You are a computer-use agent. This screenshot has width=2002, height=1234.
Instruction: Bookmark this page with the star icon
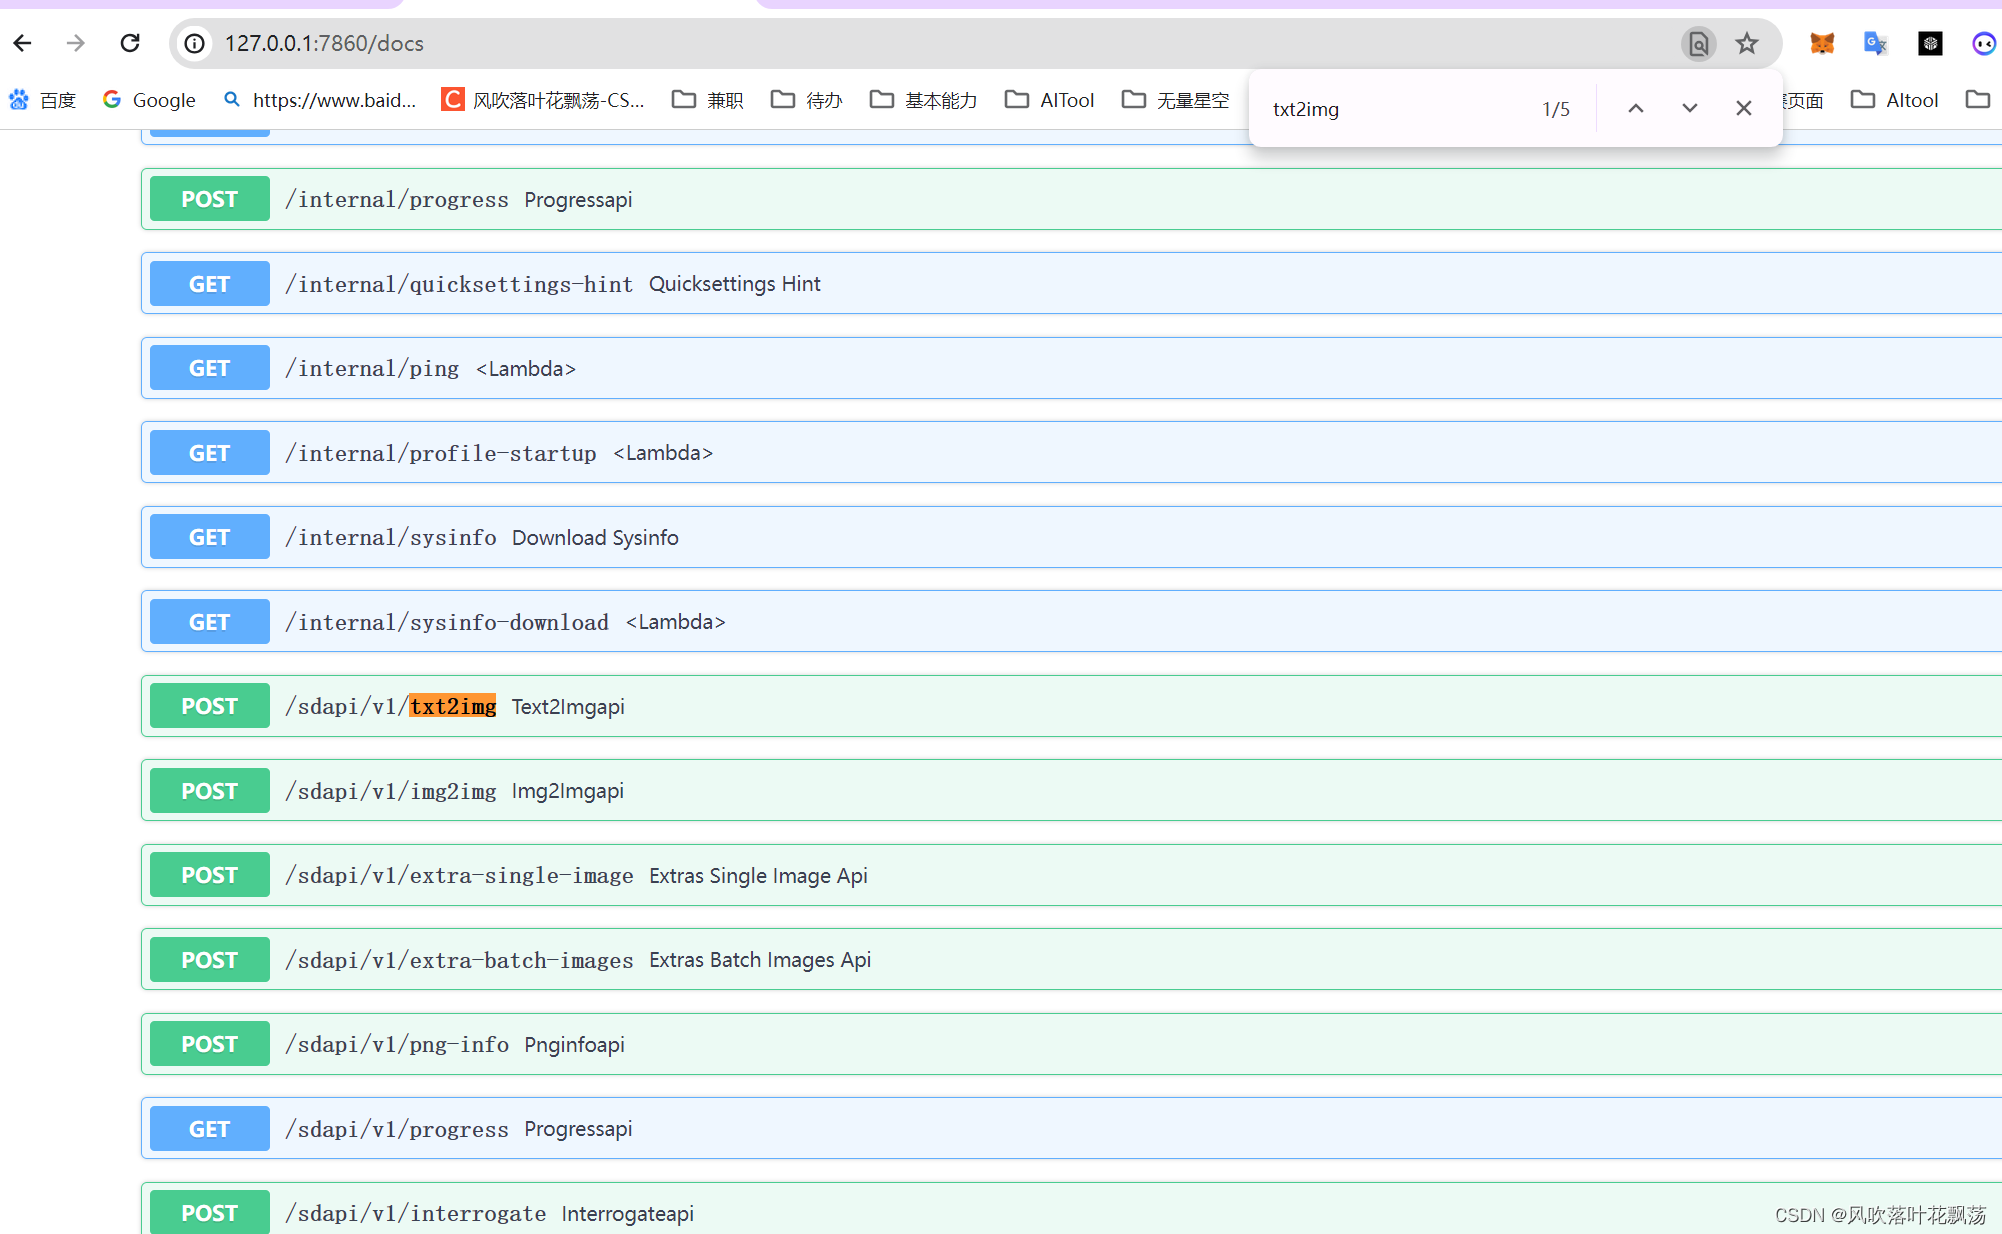coord(1747,43)
